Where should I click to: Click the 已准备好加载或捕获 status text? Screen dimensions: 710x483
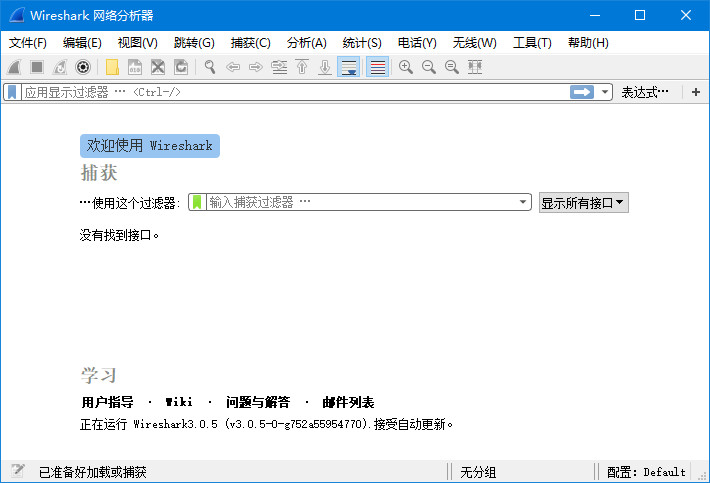click(x=92, y=472)
